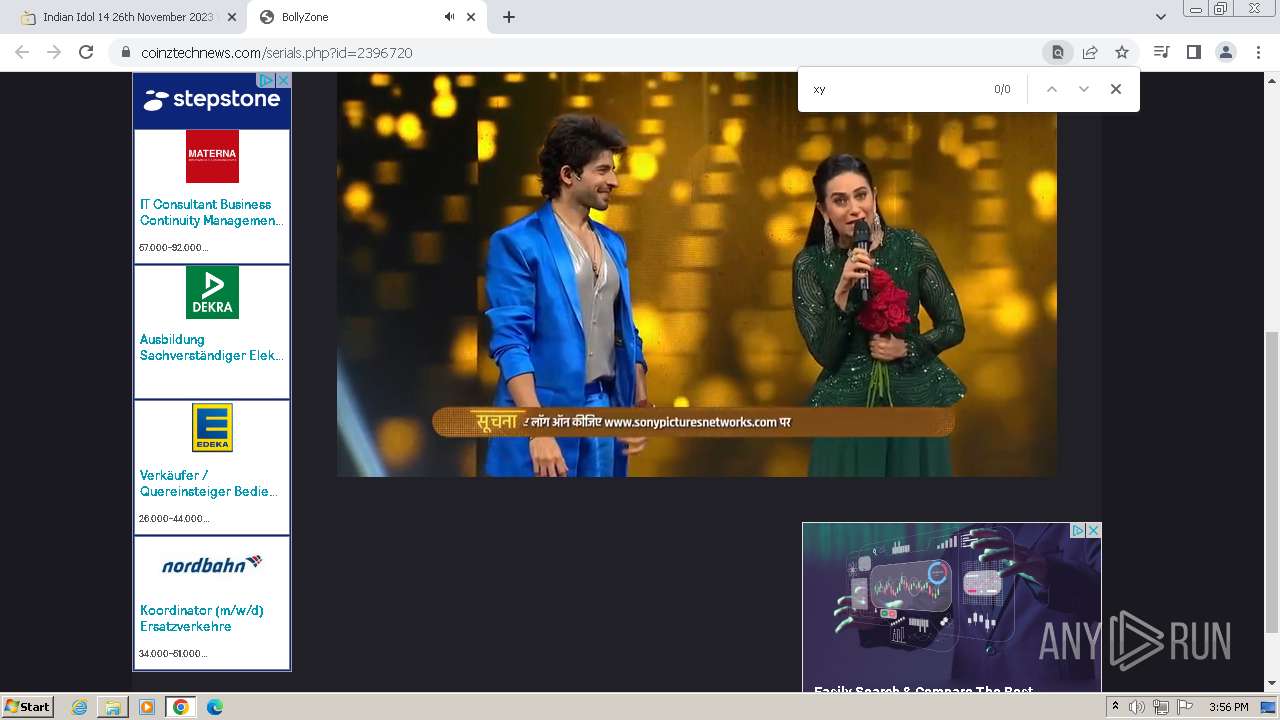Toggle the browser side panel
The width and height of the screenshot is (1280, 720).
(1193, 52)
